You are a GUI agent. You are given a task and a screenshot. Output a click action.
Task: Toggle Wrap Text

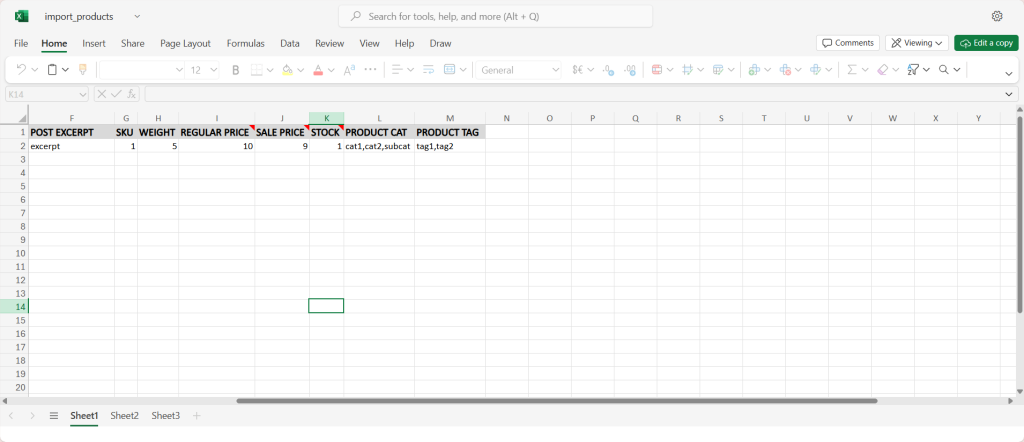[x=428, y=70]
